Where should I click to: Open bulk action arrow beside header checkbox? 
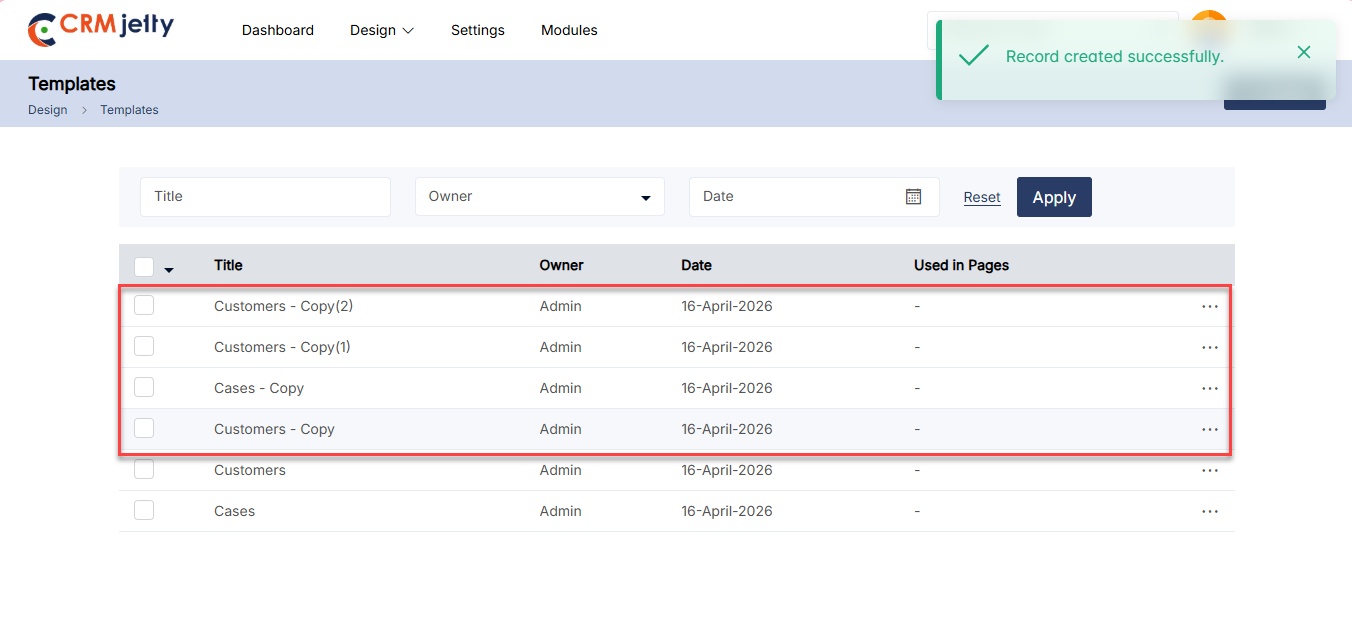coord(169,270)
